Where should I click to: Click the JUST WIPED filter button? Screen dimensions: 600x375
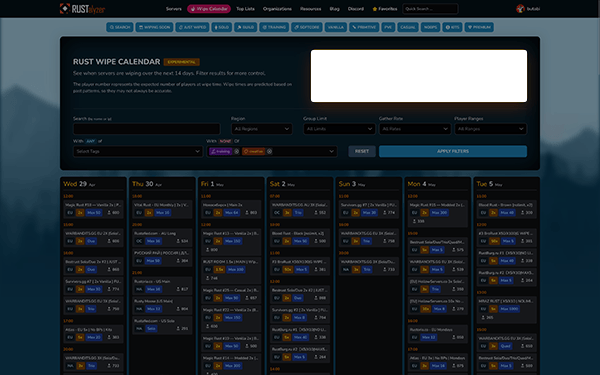click(192, 27)
